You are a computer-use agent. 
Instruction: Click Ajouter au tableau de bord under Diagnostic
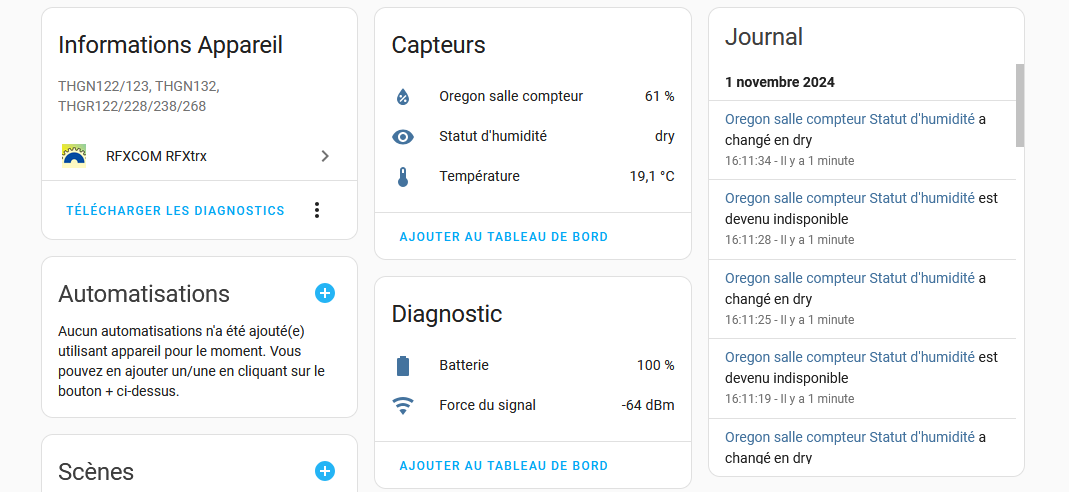(504, 466)
